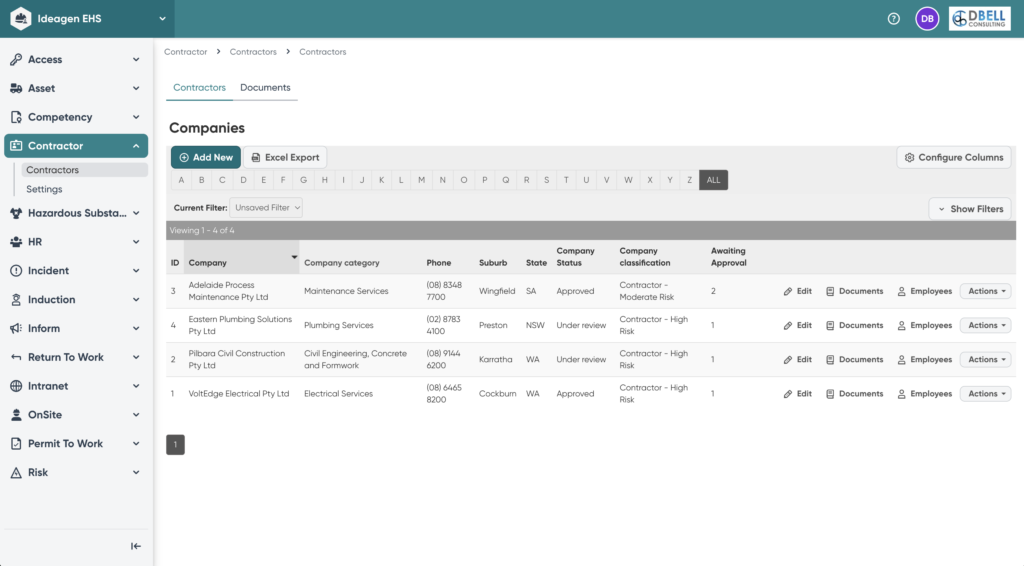1024x566 pixels.
Task: Click the Induction person icon
Action: coord(16,300)
